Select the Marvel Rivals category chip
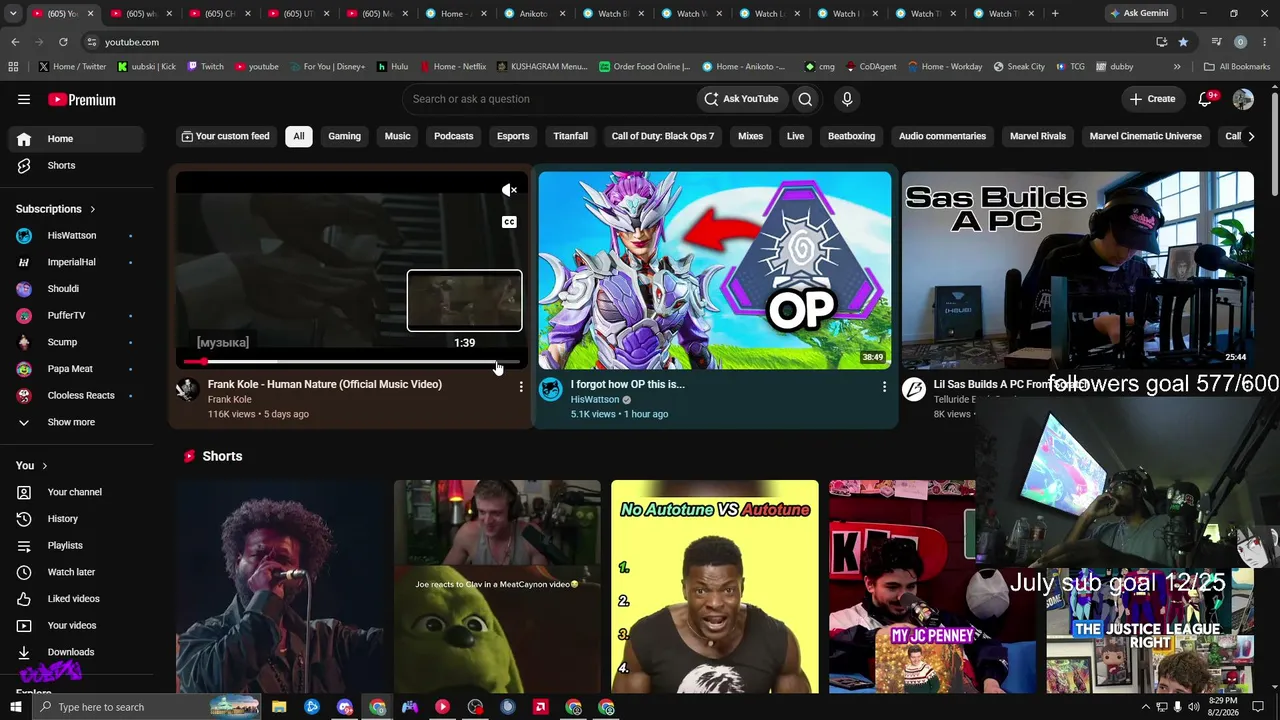 click(x=1038, y=136)
